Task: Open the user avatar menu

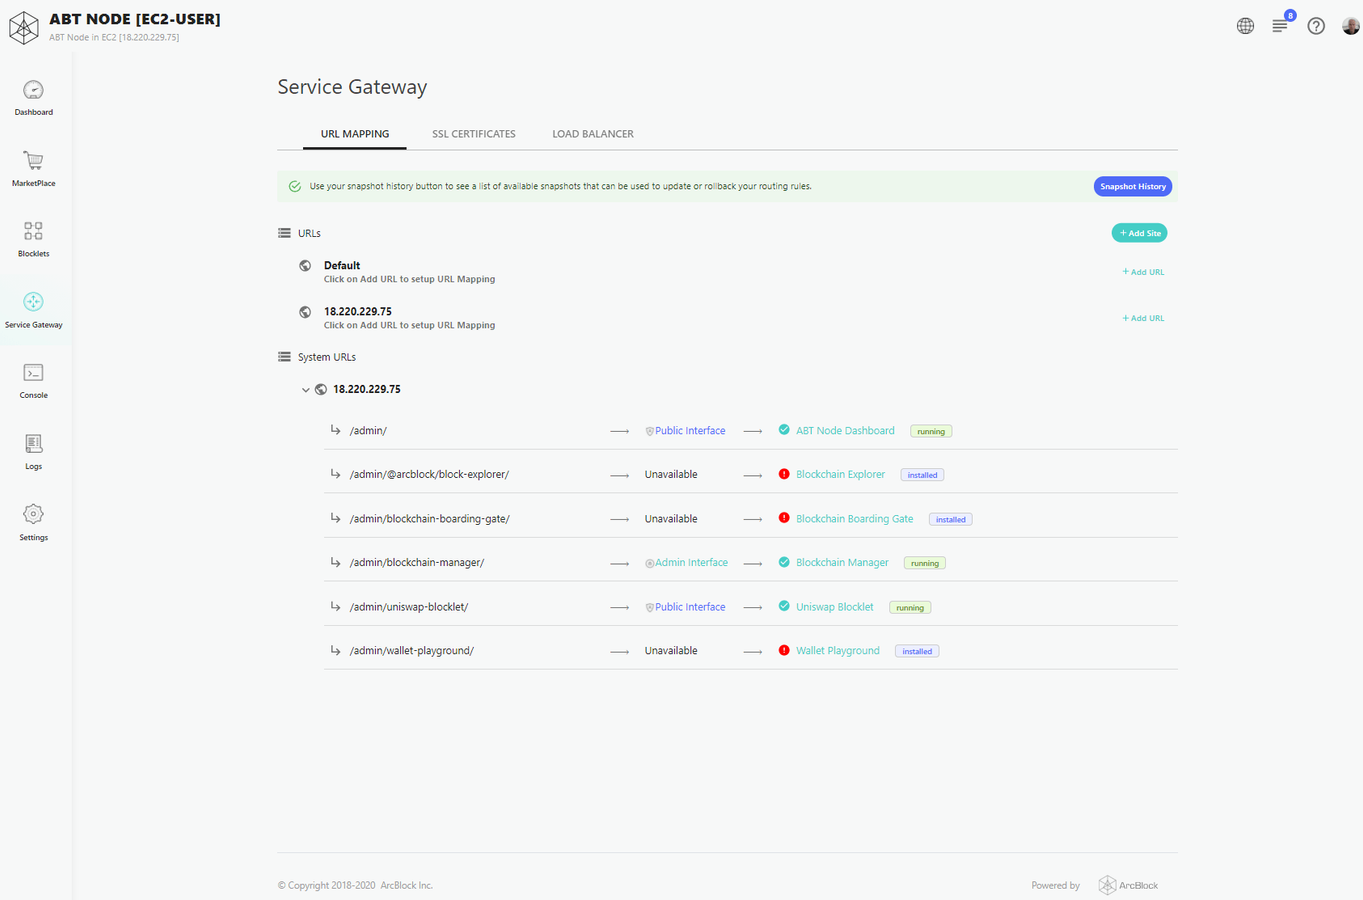Action: tap(1350, 26)
